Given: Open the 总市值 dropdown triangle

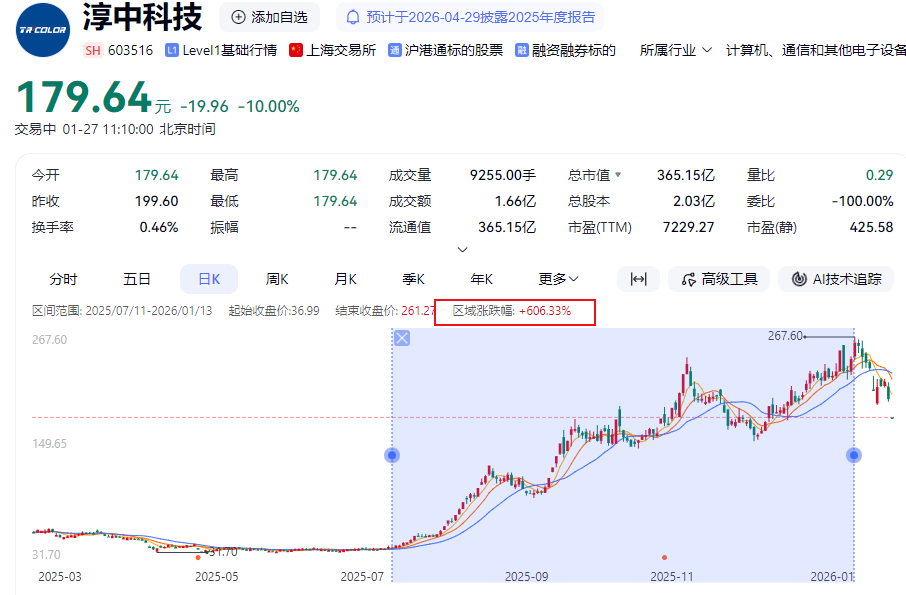Looking at the screenshot, I should pyautogui.click(x=617, y=175).
